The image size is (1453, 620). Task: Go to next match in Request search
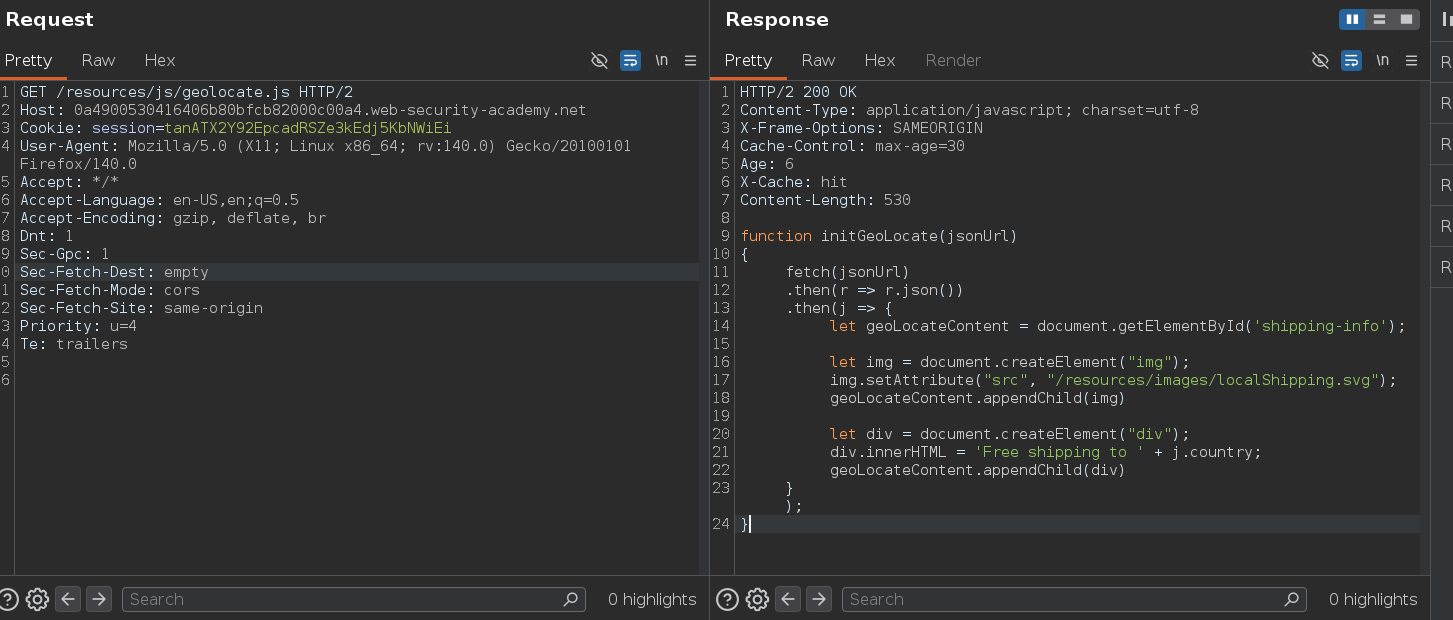[x=98, y=599]
